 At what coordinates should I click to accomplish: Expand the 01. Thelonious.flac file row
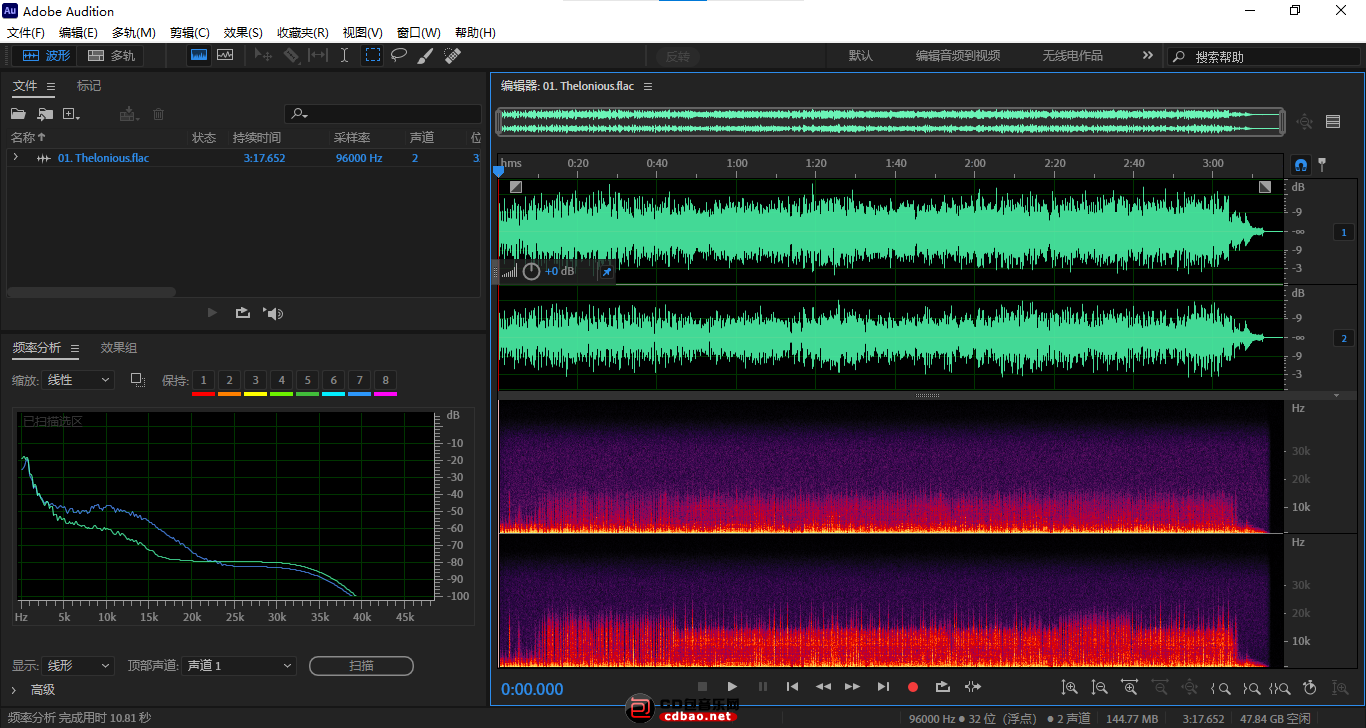(x=16, y=158)
